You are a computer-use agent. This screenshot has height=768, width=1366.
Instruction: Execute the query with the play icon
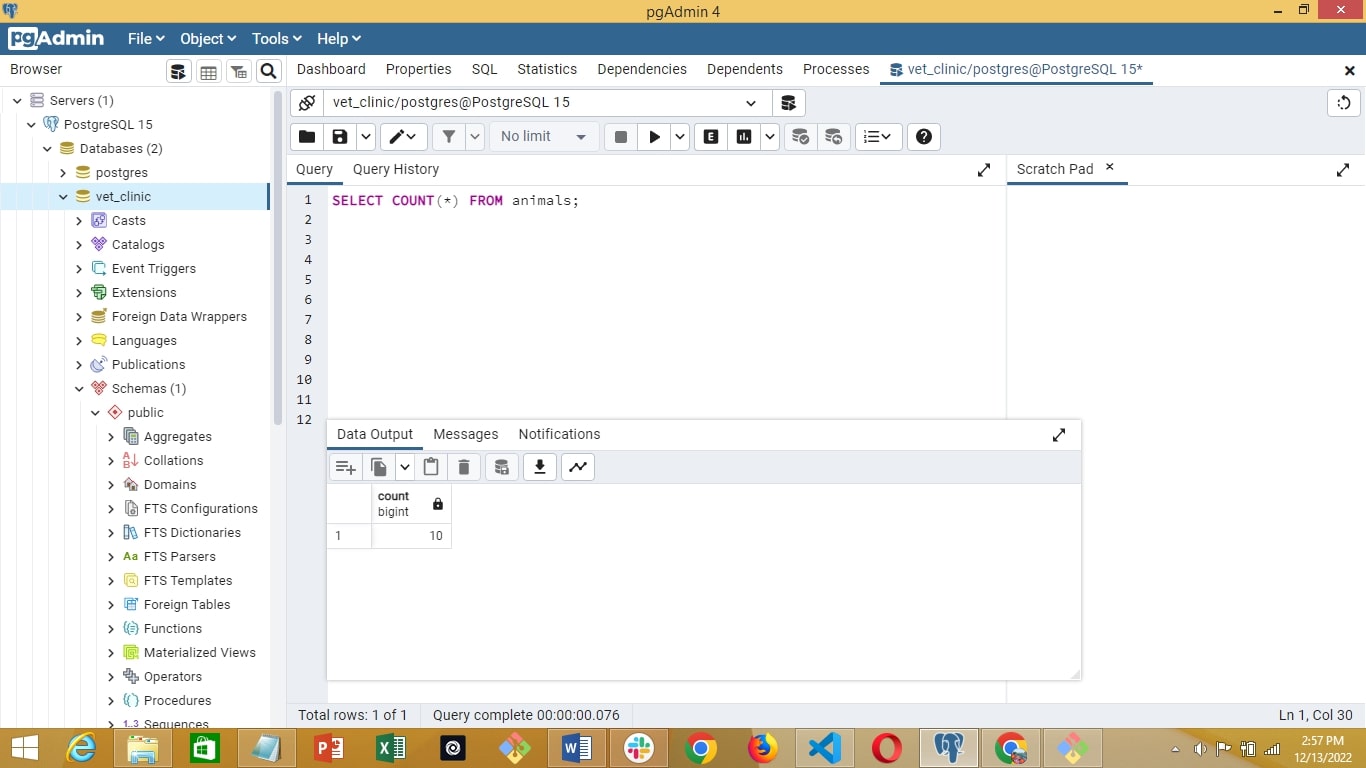coord(654,137)
